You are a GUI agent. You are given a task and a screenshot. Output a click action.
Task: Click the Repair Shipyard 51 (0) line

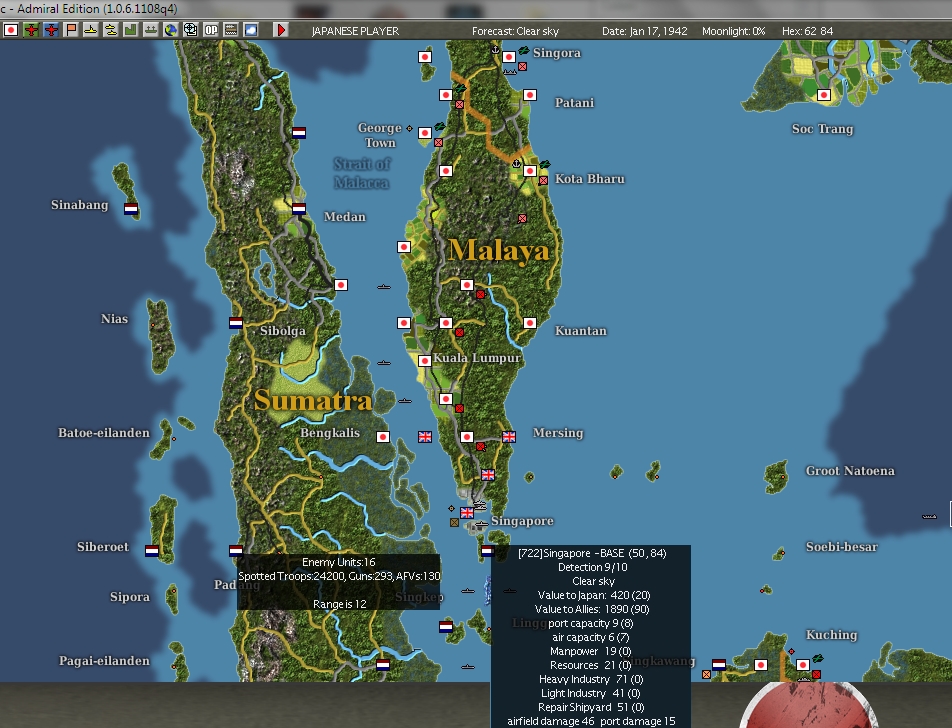[591, 707]
